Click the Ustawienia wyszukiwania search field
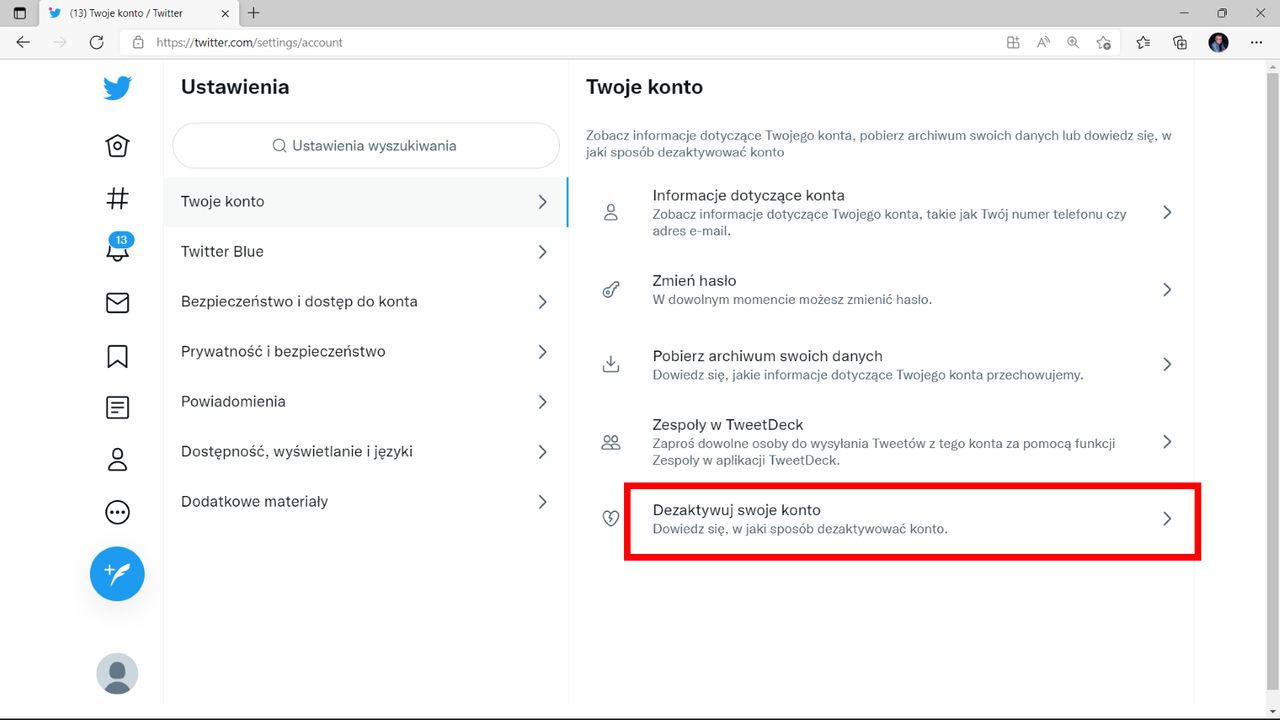The height and width of the screenshot is (720, 1280). tap(366, 146)
